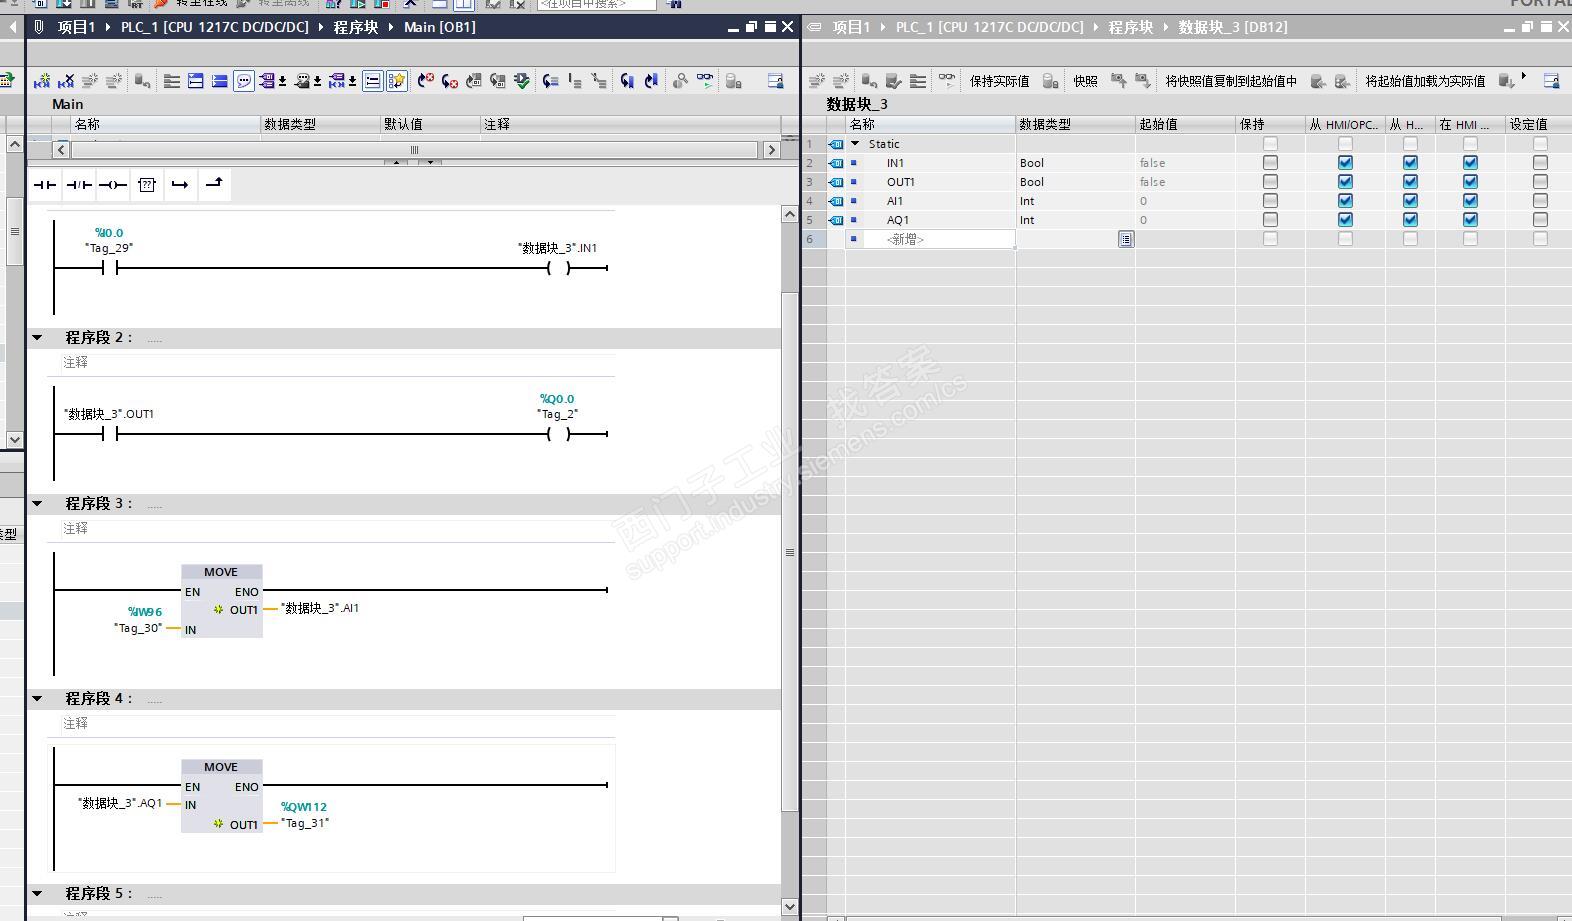This screenshot has width=1572, height=921.
Task: Open data type dropdown in the 新增 row
Action: point(1126,239)
